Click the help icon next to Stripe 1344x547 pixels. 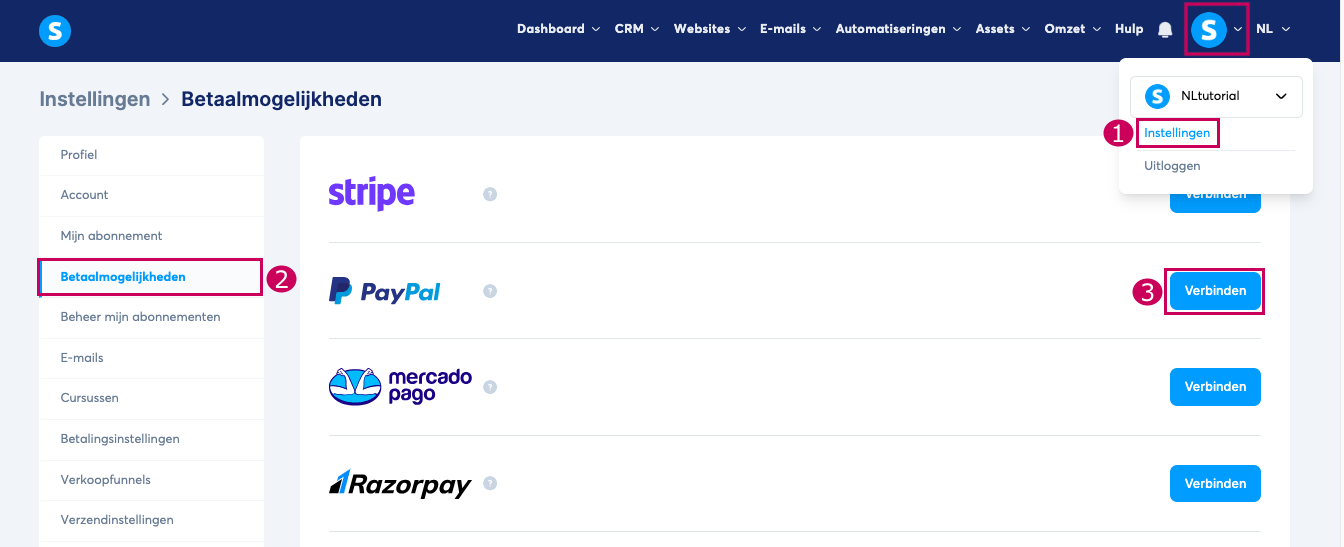pos(490,194)
